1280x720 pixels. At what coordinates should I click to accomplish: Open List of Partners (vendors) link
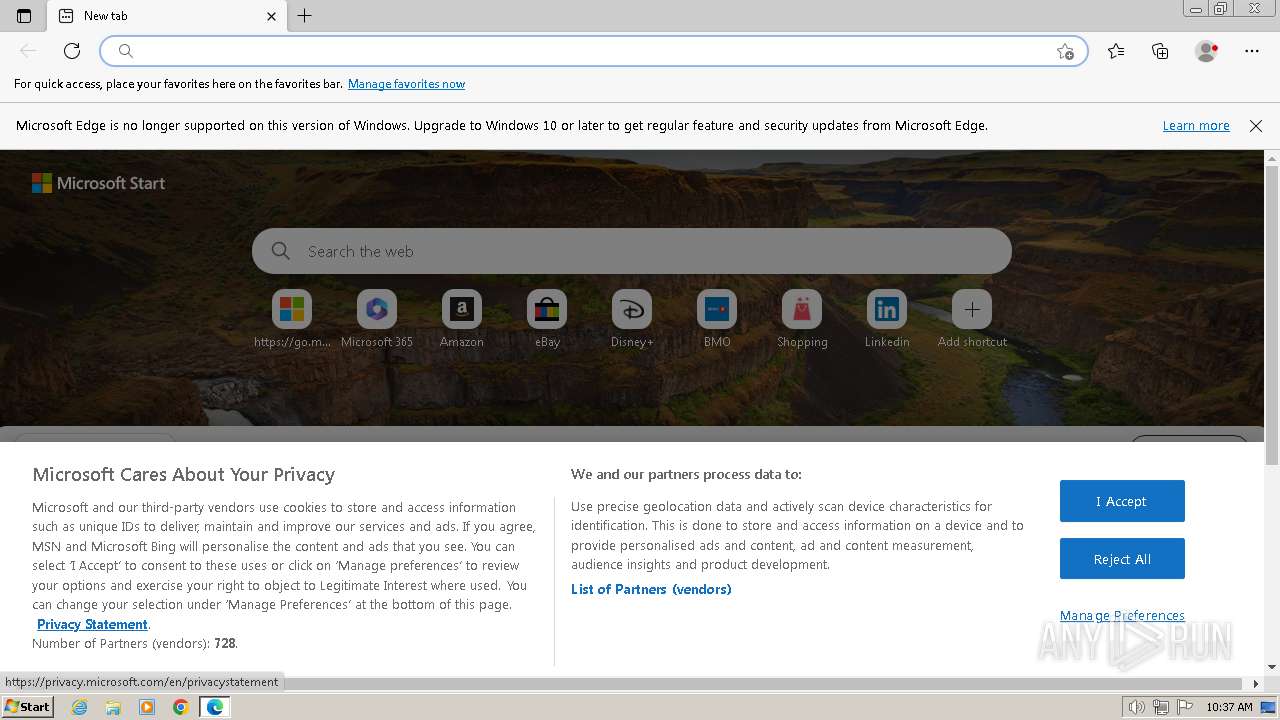651,589
